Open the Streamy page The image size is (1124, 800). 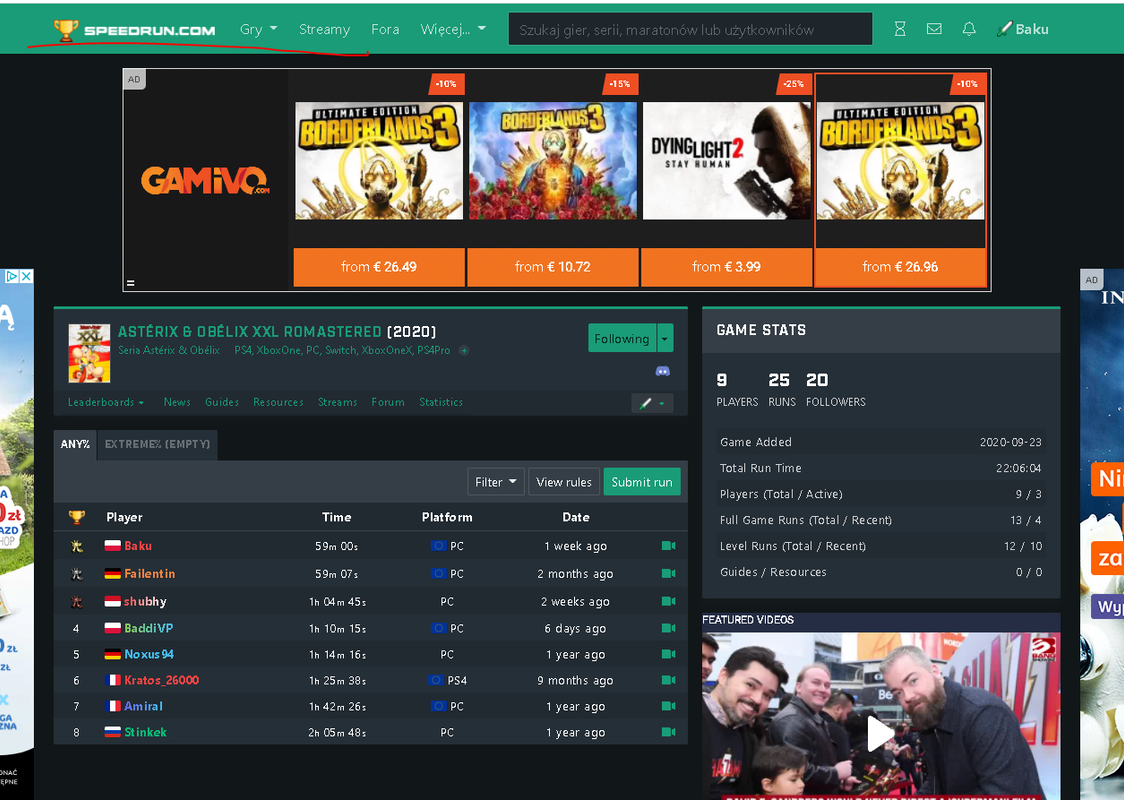[324, 29]
